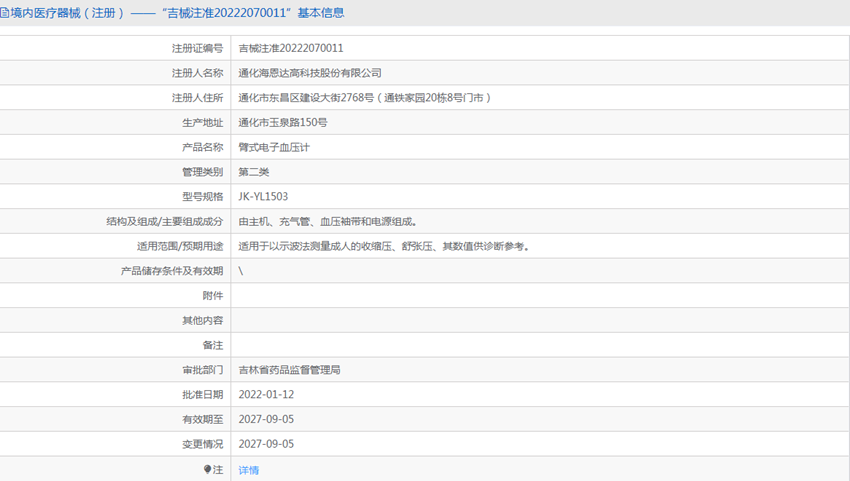Select registrant address 通化市东昌区建设大街2768号
The height and width of the screenshot is (481, 850).
pyautogui.click(x=306, y=98)
